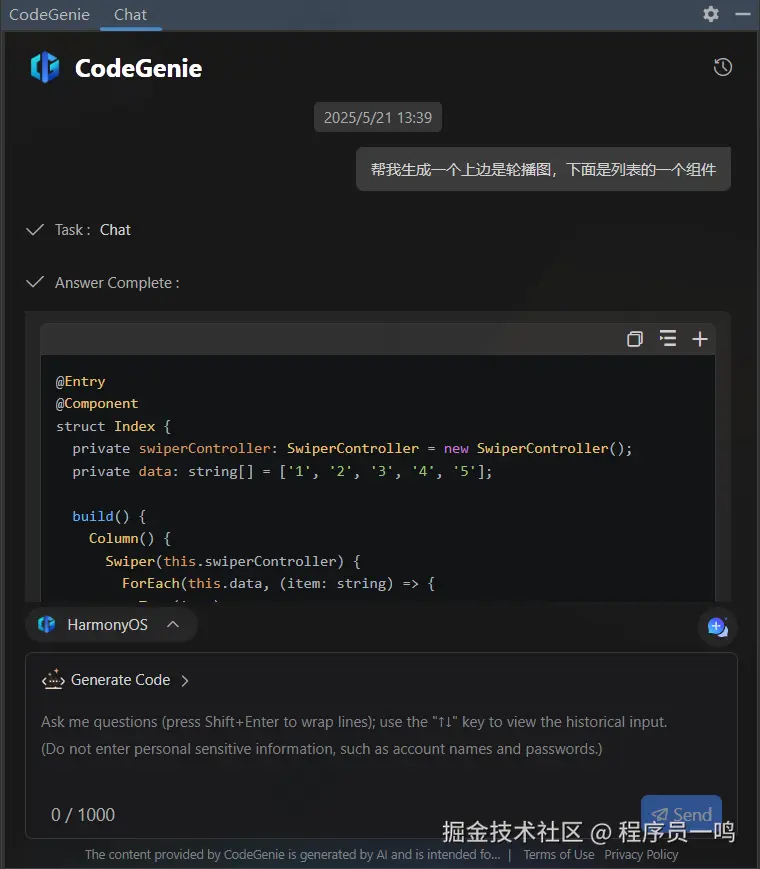The height and width of the screenshot is (869, 760).
Task: Click the '0 / 1000' character counter
Action: click(83, 815)
